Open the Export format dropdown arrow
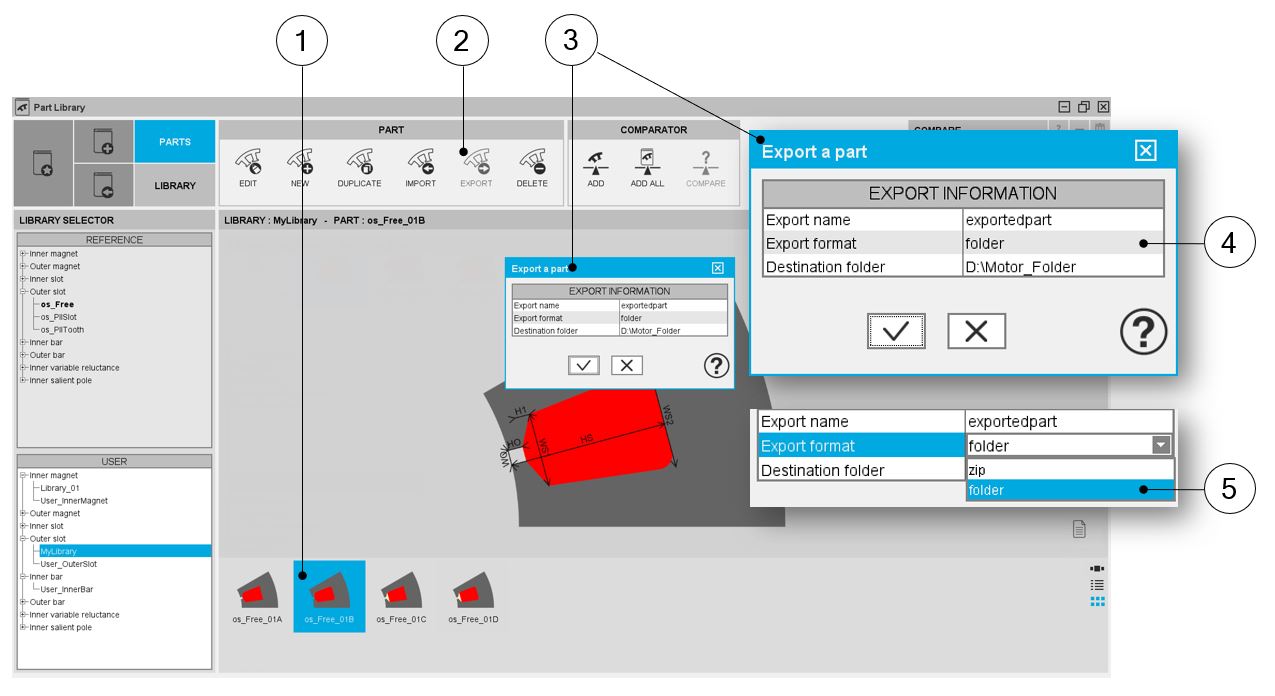This screenshot has width=1275, height=696. pos(1160,446)
